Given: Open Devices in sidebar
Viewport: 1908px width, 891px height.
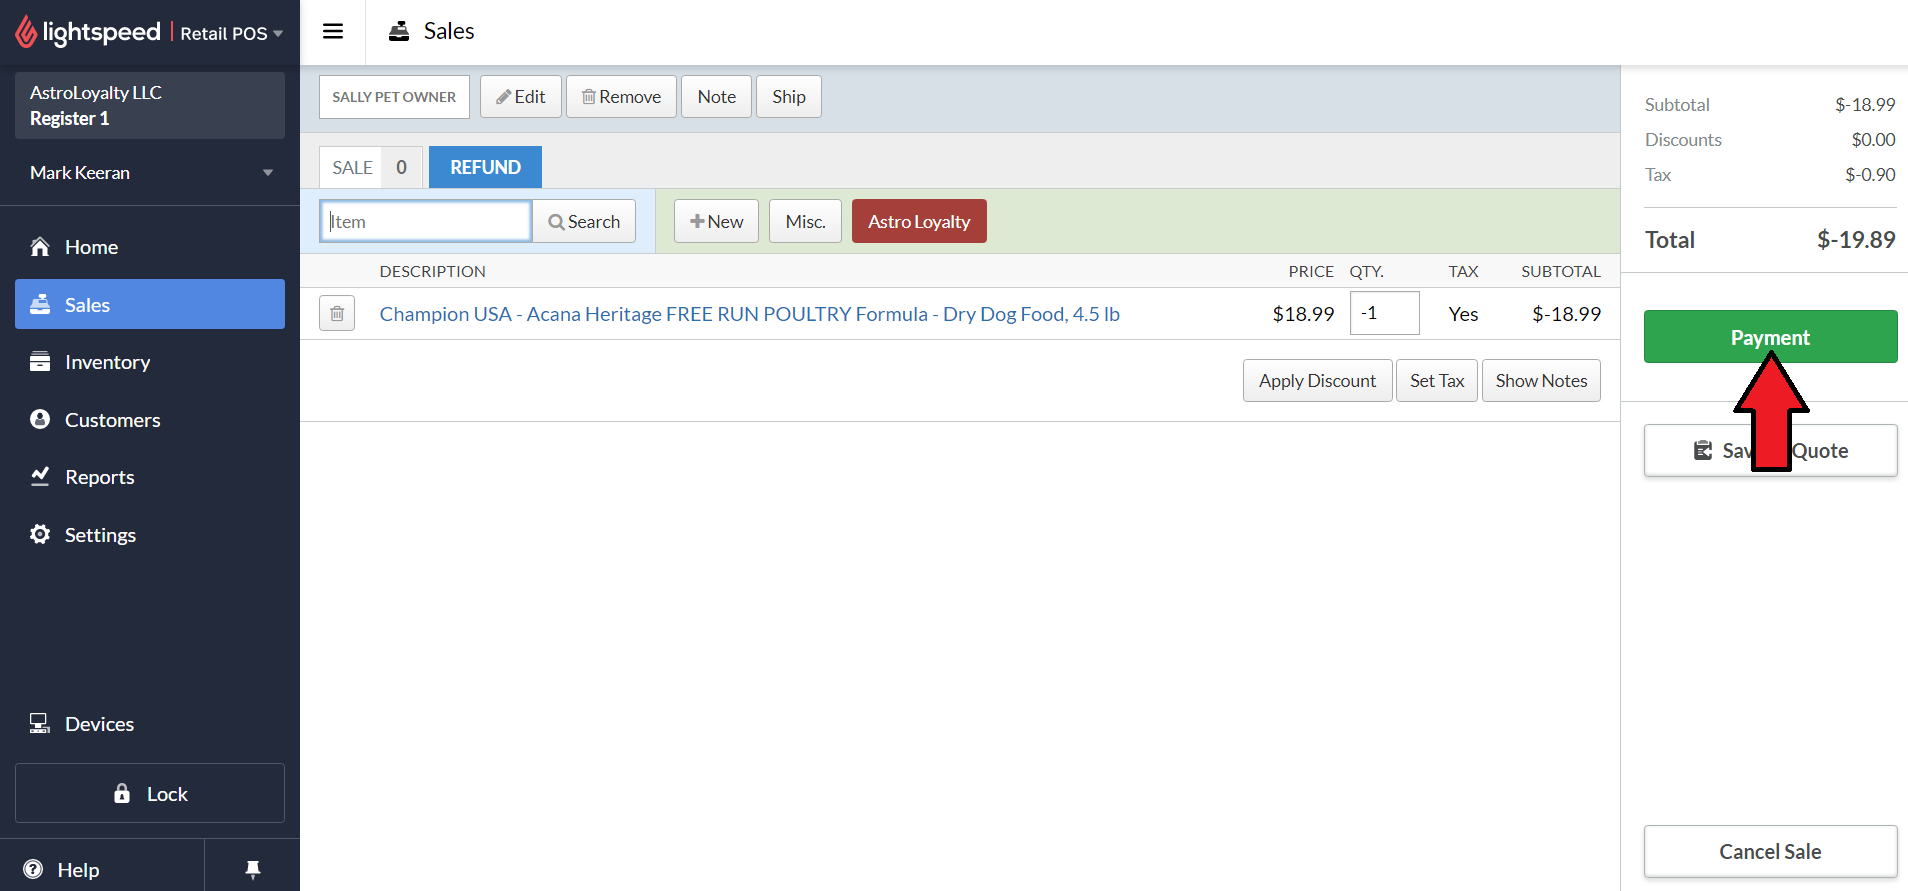Looking at the screenshot, I should pyautogui.click(x=150, y=724).
